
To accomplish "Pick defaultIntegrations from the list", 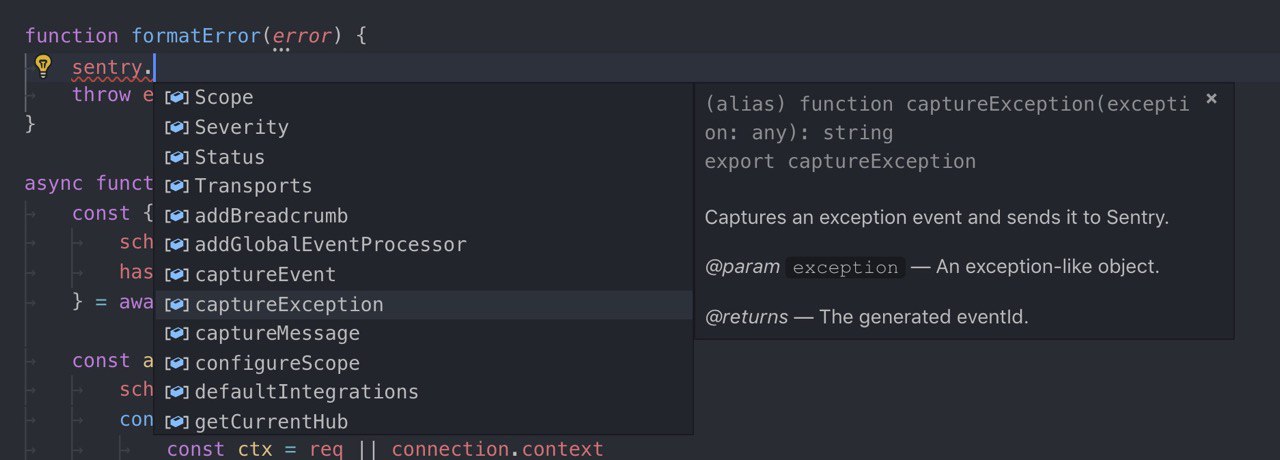I will (x=423, y=392).
